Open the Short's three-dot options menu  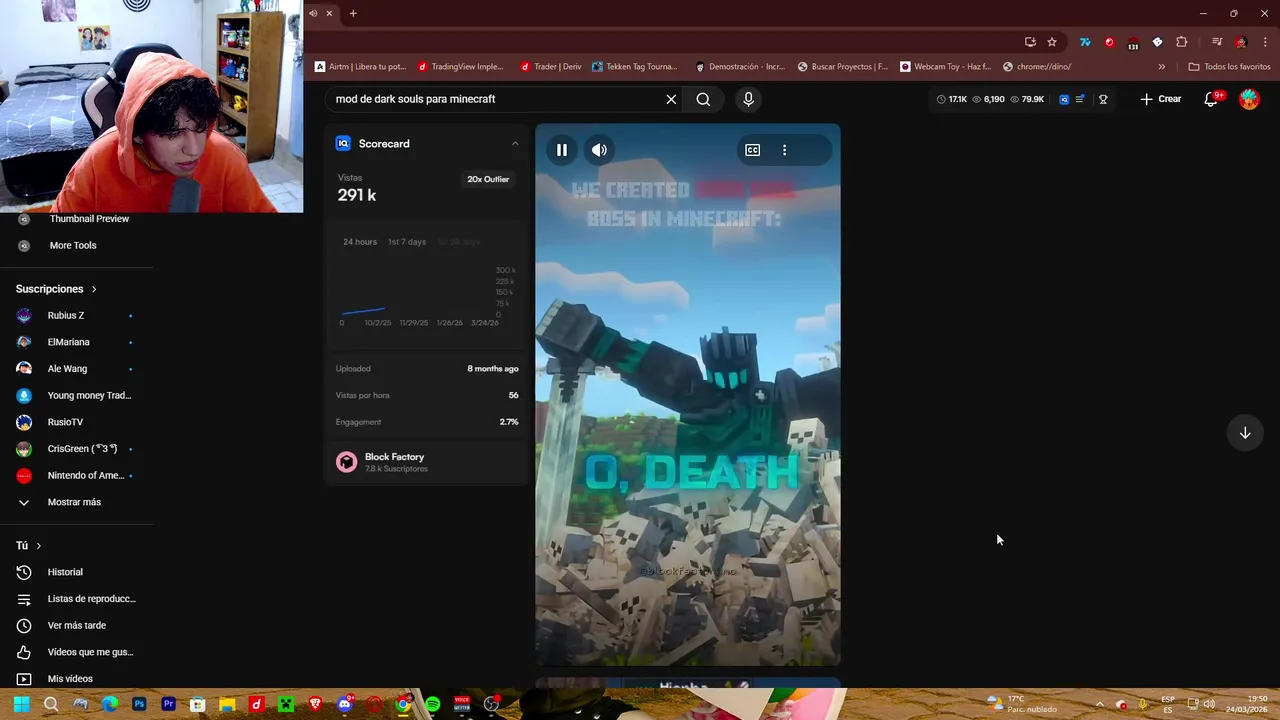point(784,150)
